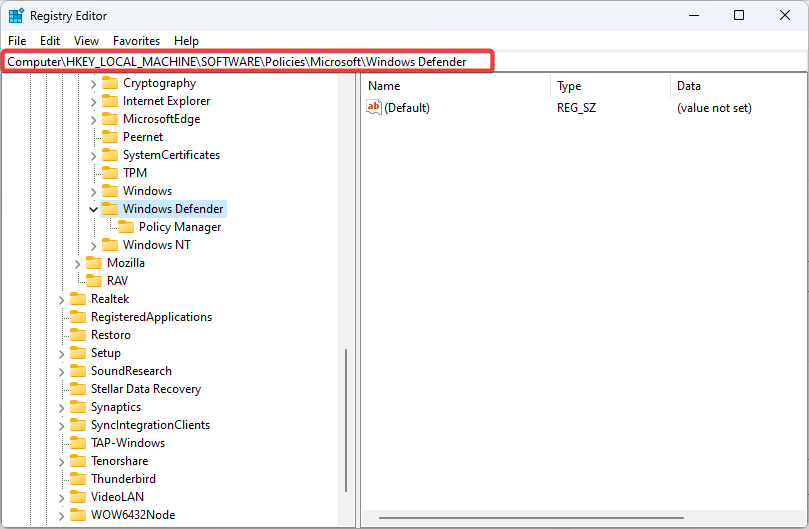
Task: Select the Internet Explorer folder icon
Action: pyautogui.click(x=110, y=101)
